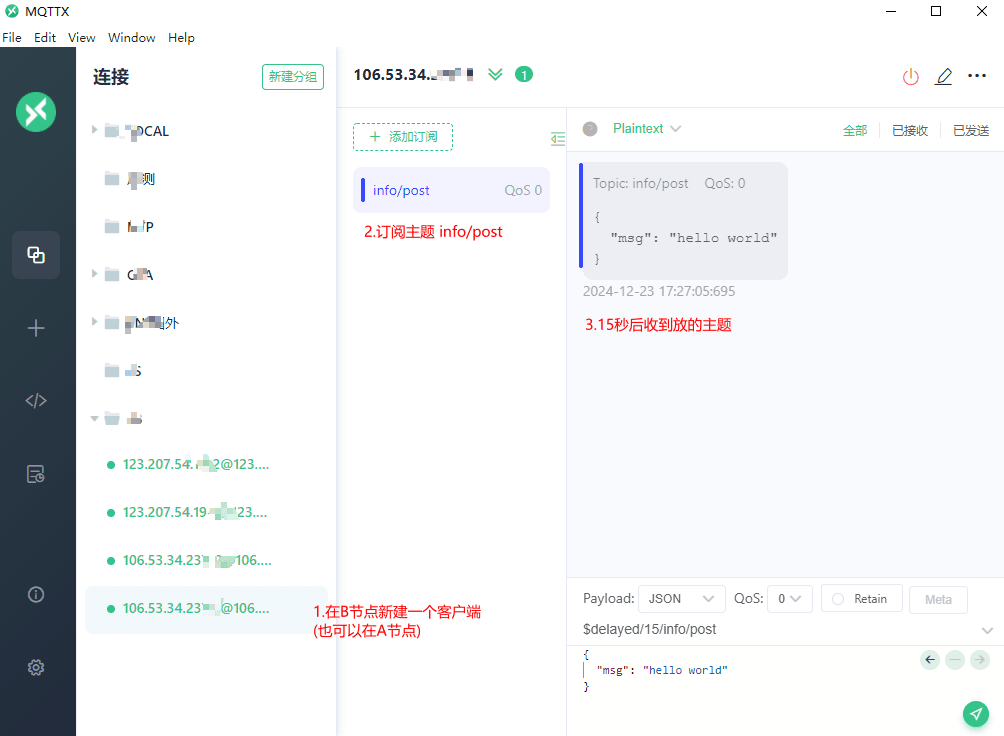Image resolution: width=1004 pixels, height=736 pixels.
Task: Click the blue color bar of info/post subscription
Action: click(x=363, y=190)
